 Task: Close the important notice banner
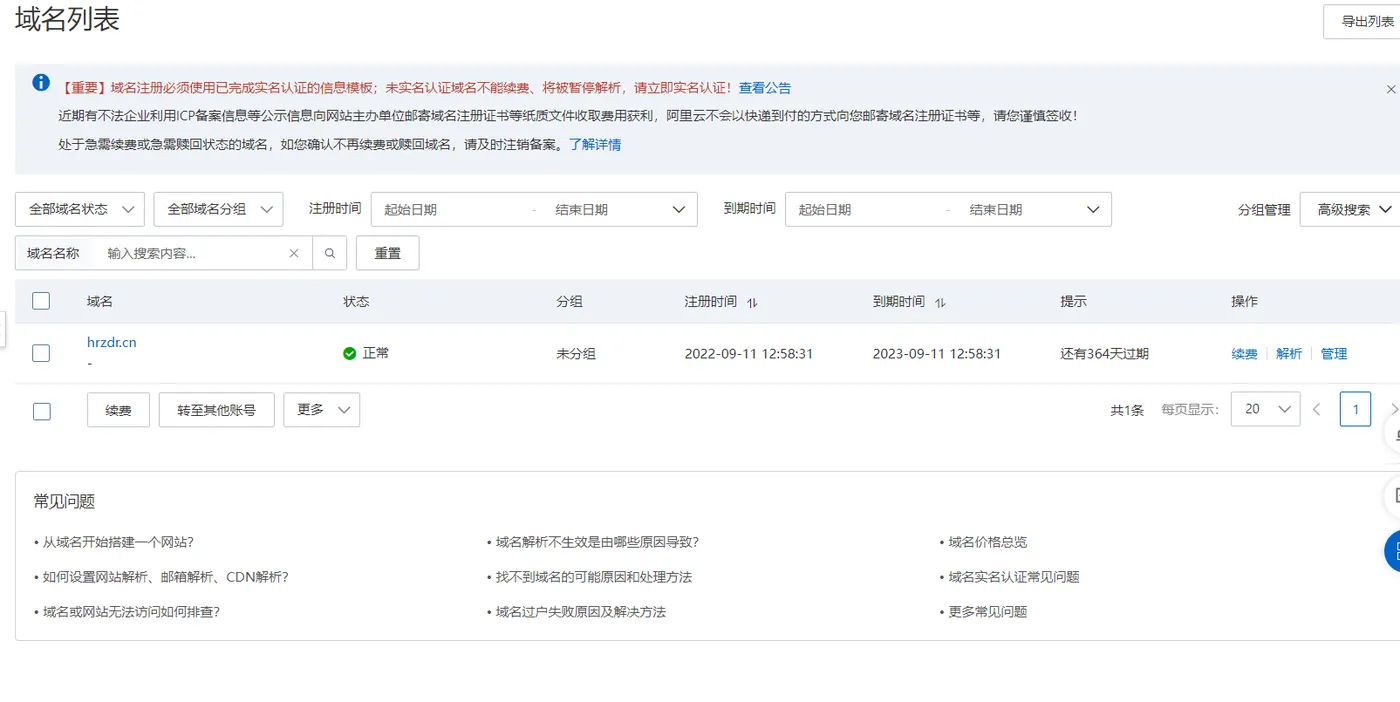[1390, 89]
